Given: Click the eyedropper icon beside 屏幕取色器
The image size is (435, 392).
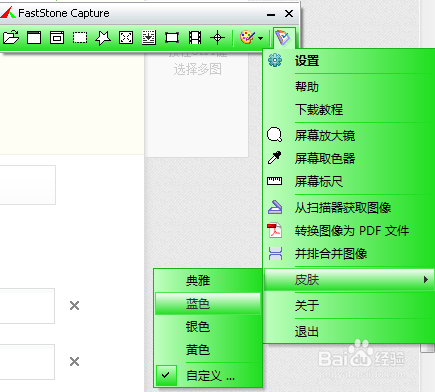Looking at the screenshot, I should (275, 158).
